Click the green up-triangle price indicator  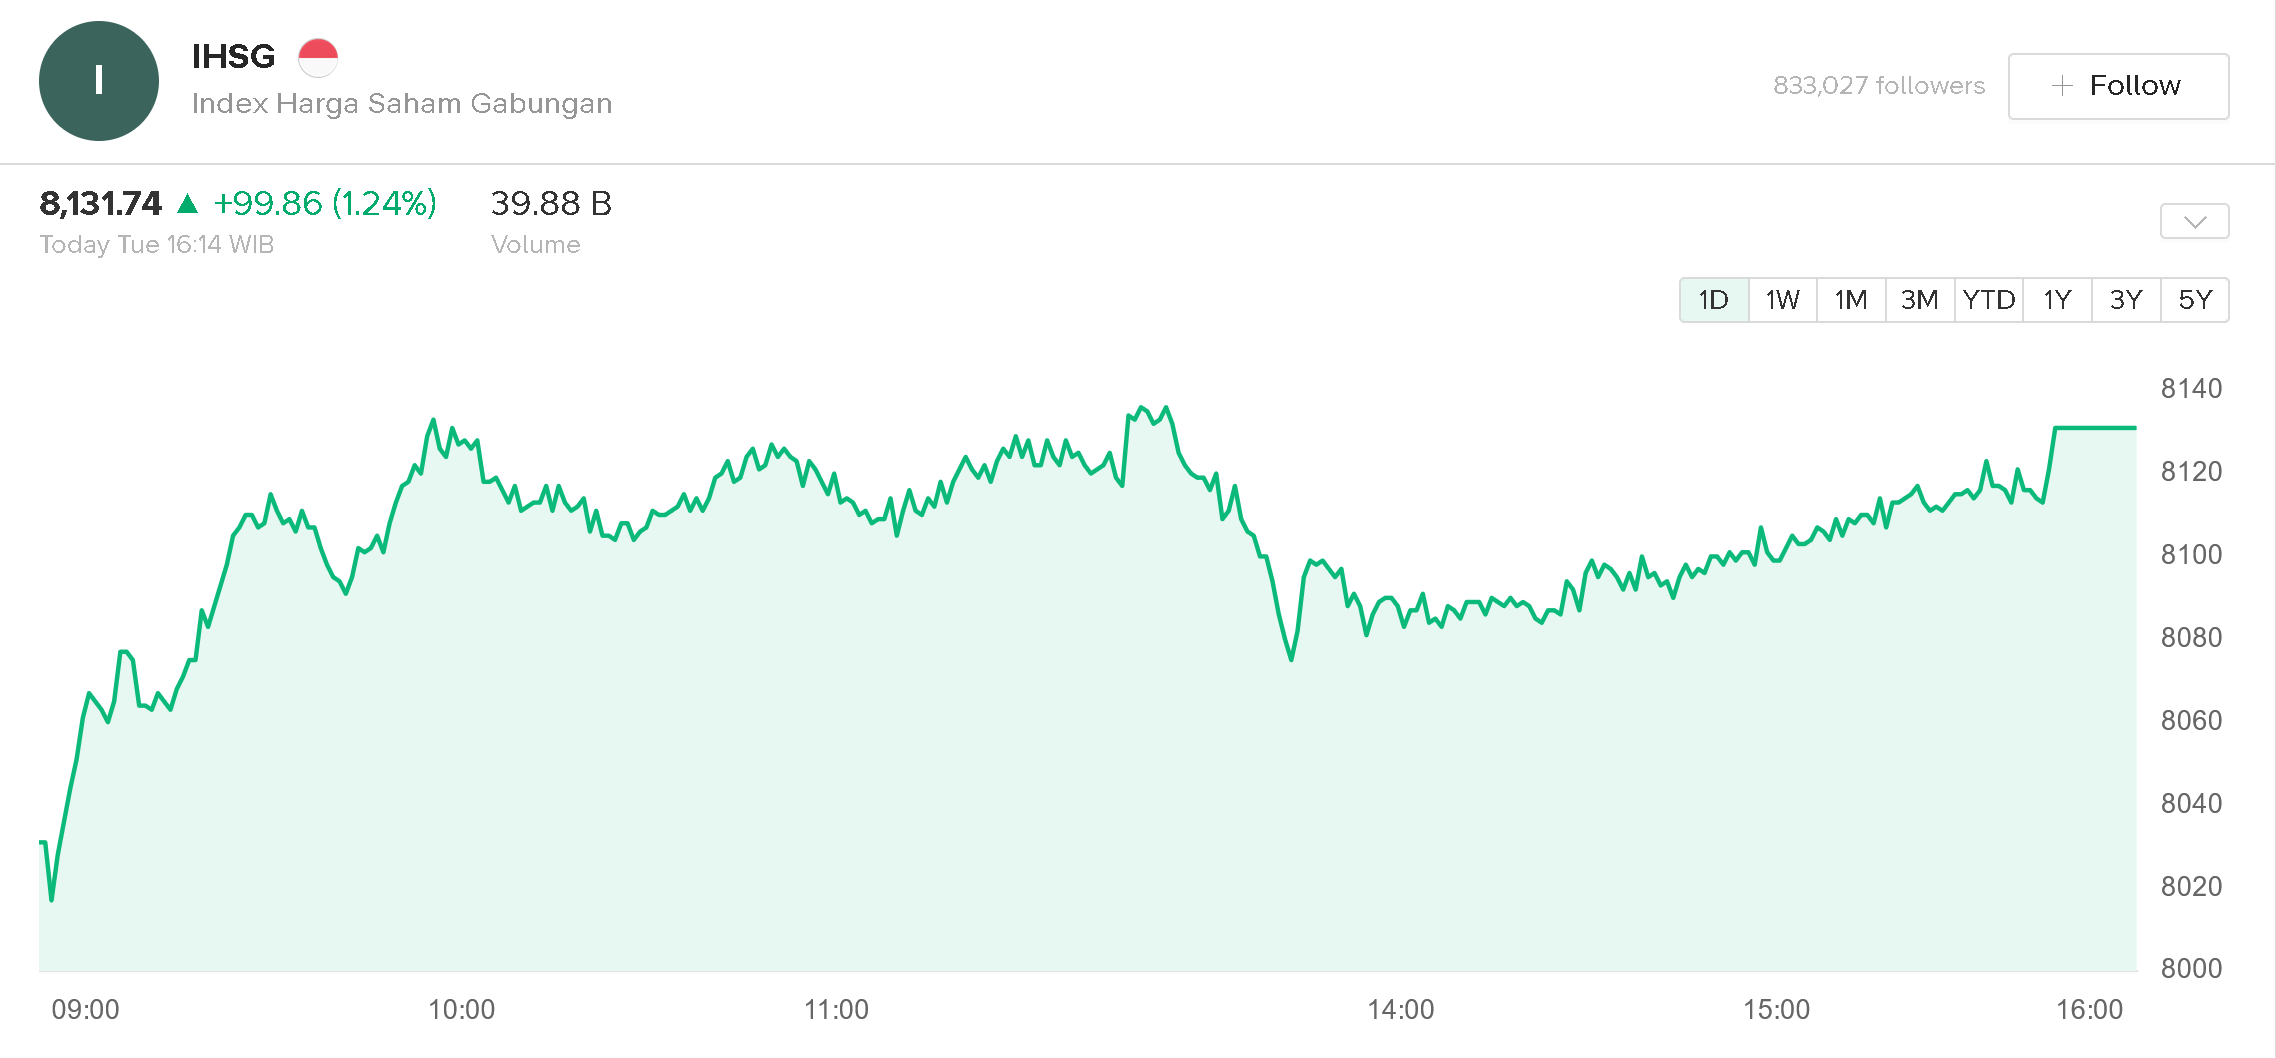(x=187, y=204)
